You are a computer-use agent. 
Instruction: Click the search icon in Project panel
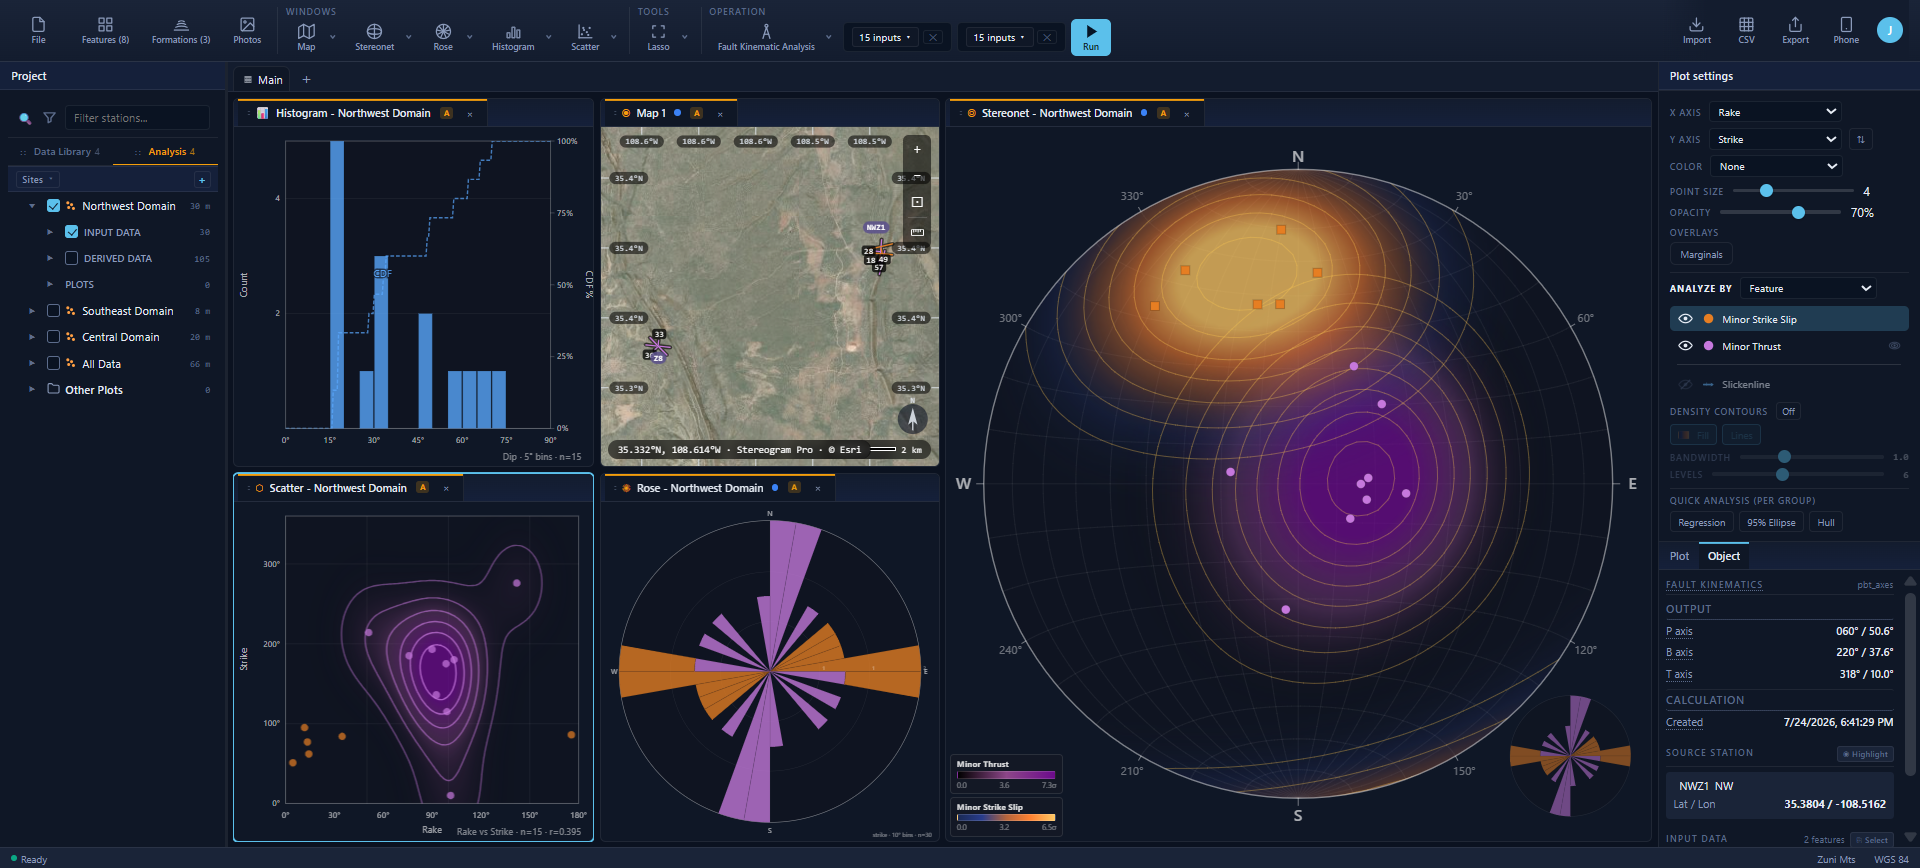point(25,118)
